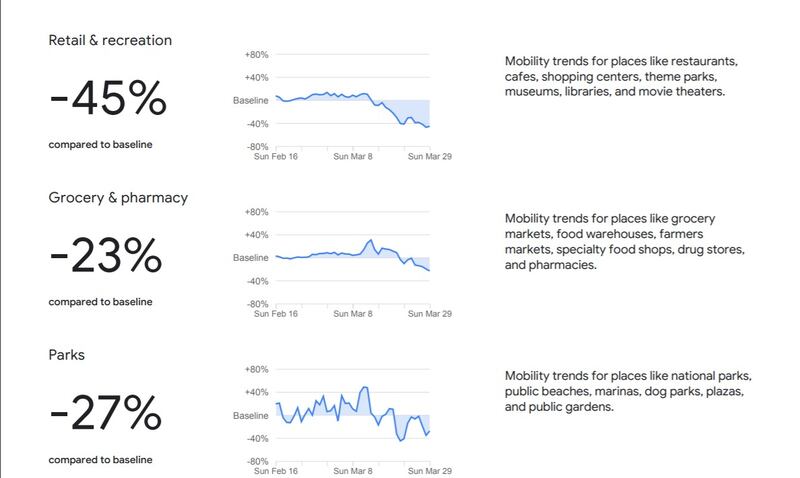800x478 pixels.
Task: Click the restaurants and cafes description text
Action: (614, 76)
